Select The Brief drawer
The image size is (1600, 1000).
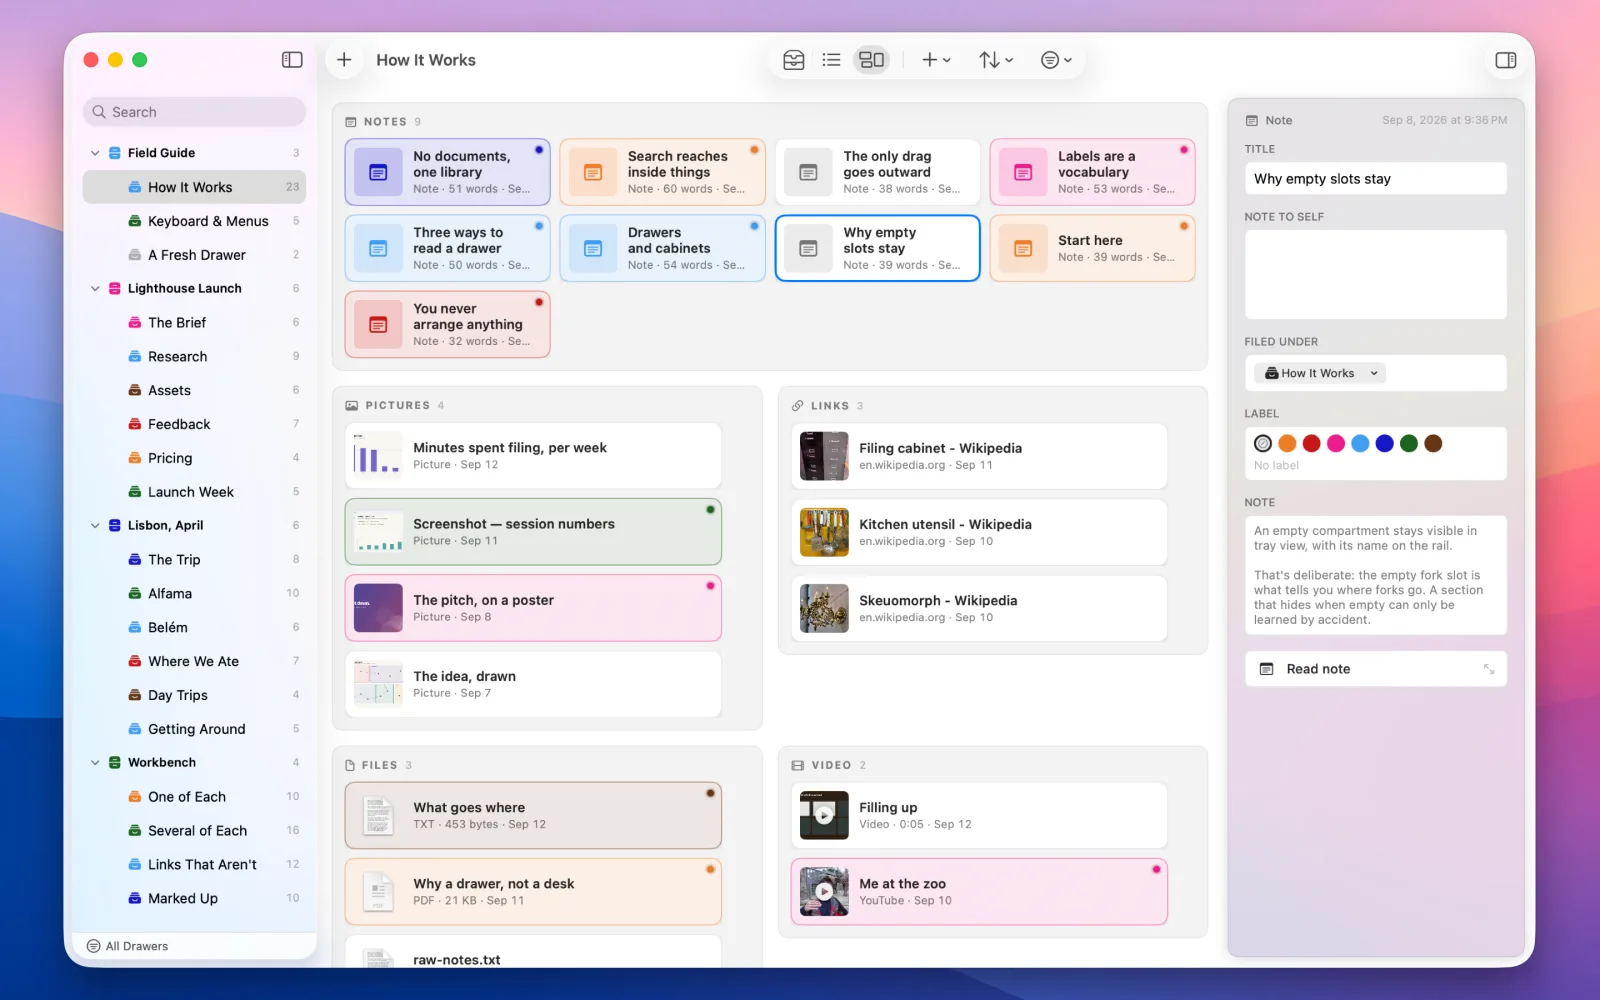(194, 322)
